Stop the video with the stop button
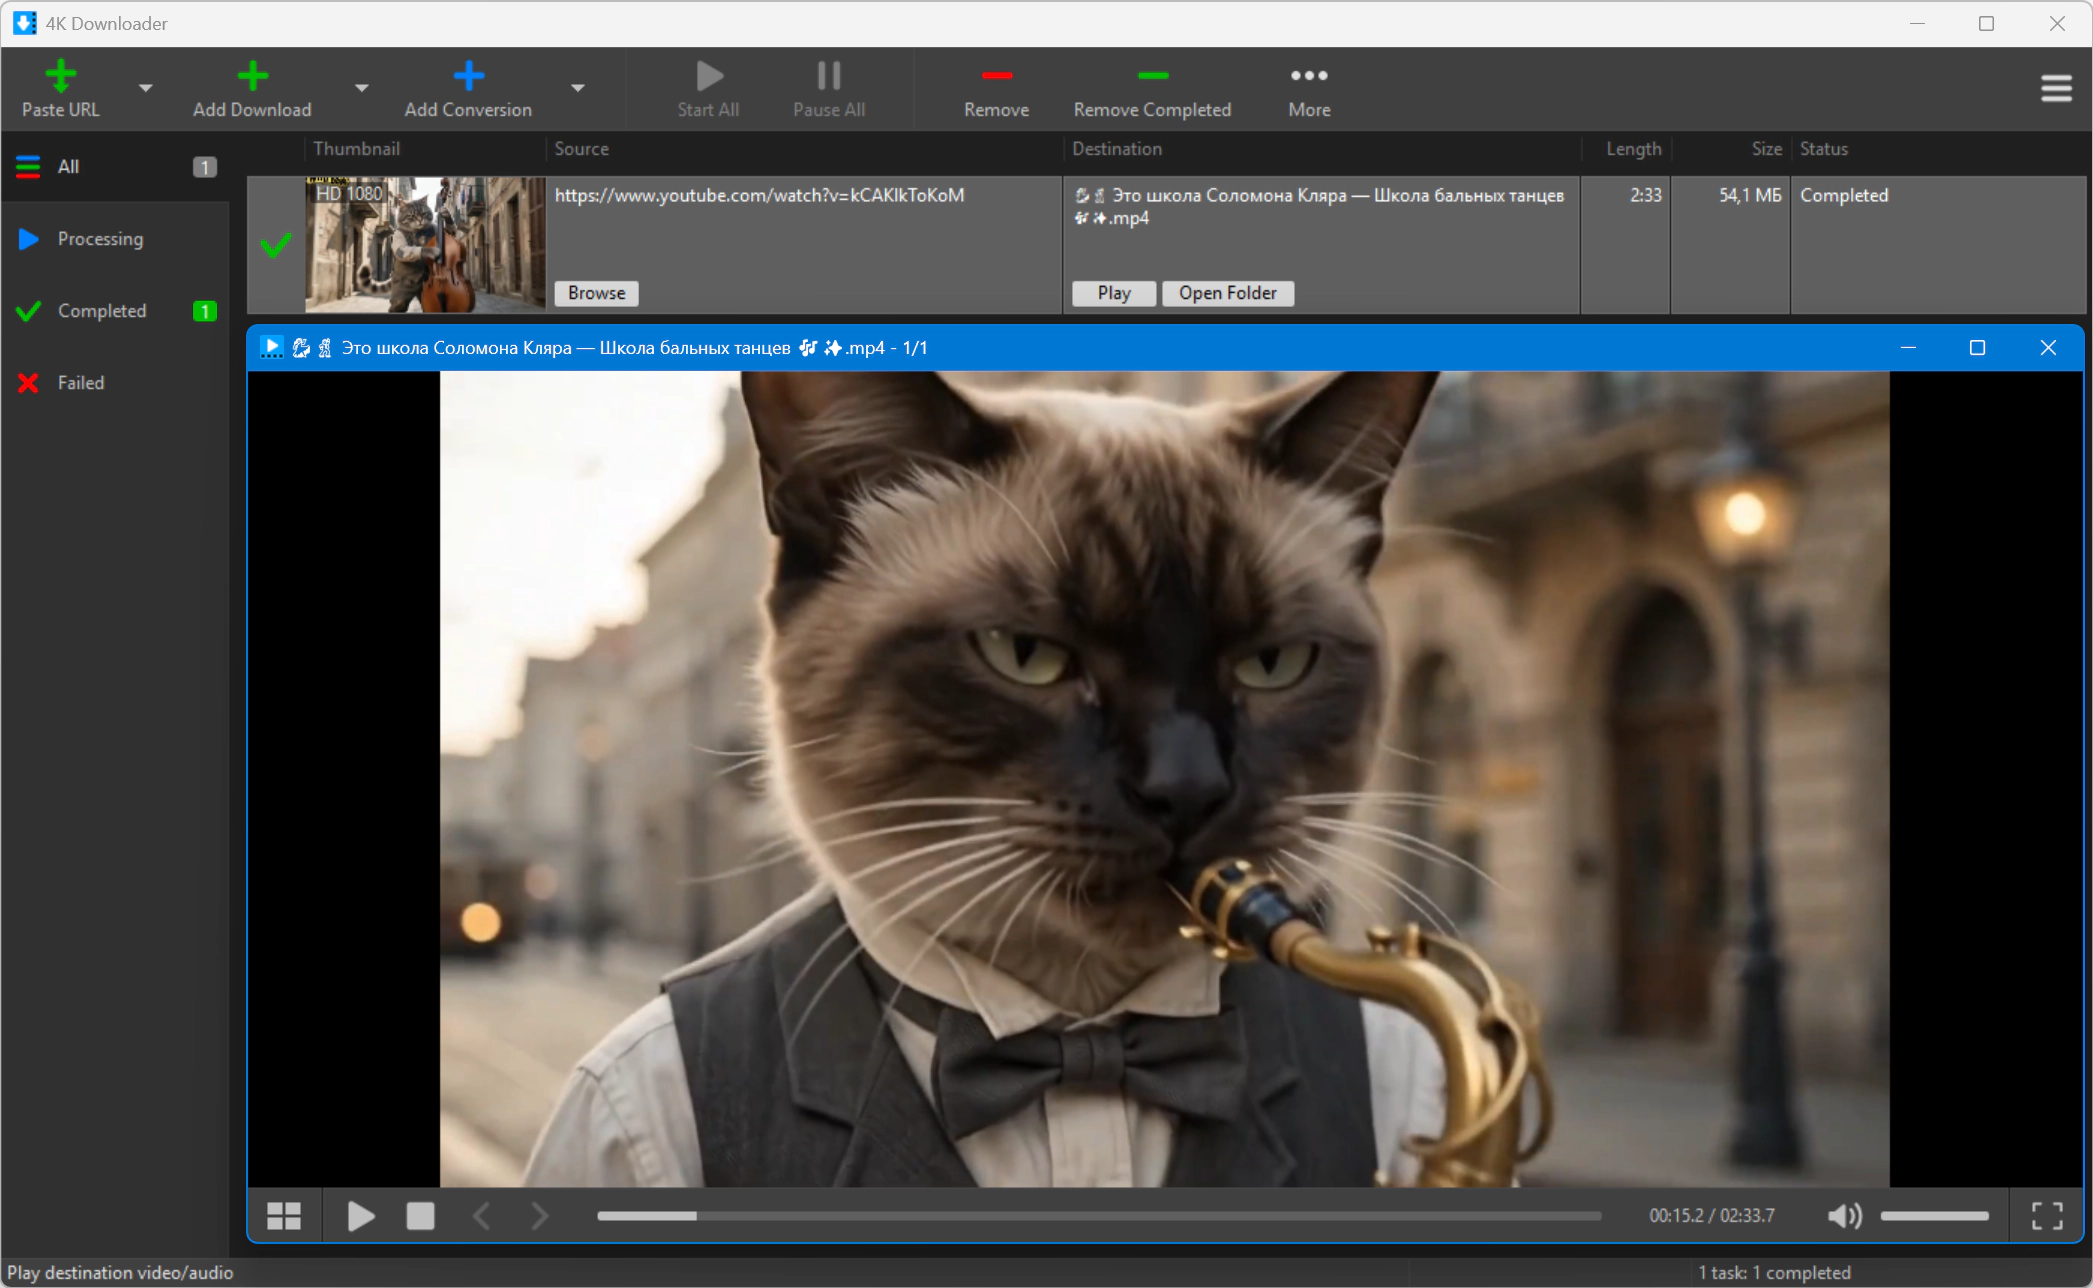2093x1288 pixels. coord(420,1216)
